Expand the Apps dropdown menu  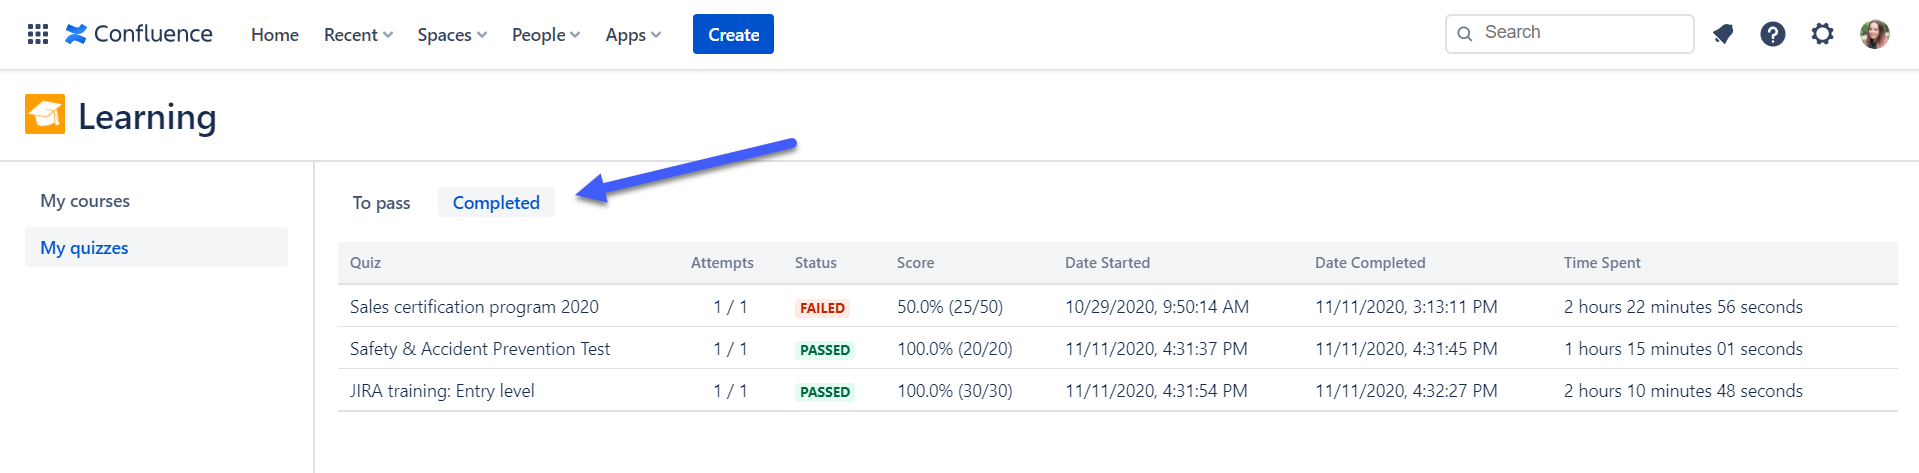[x=633, y=34]
